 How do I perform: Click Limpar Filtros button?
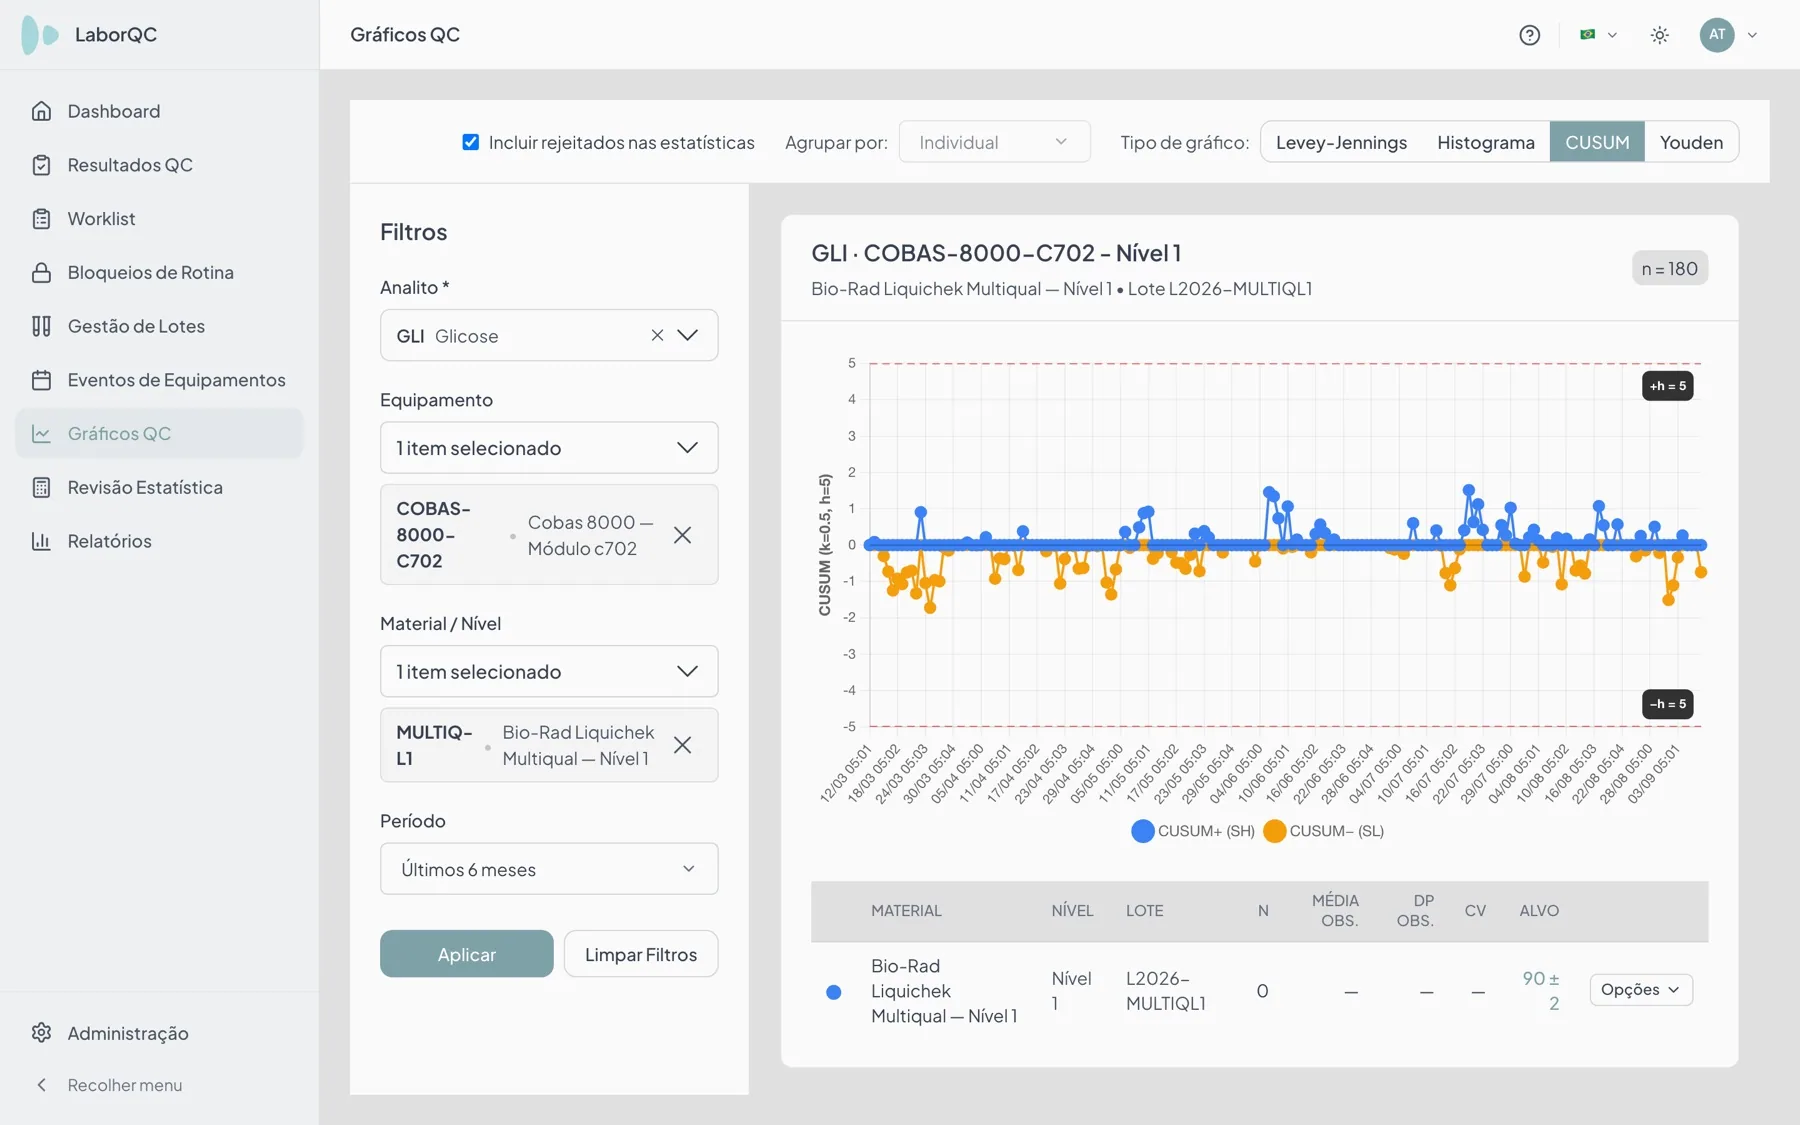[641, 954]
